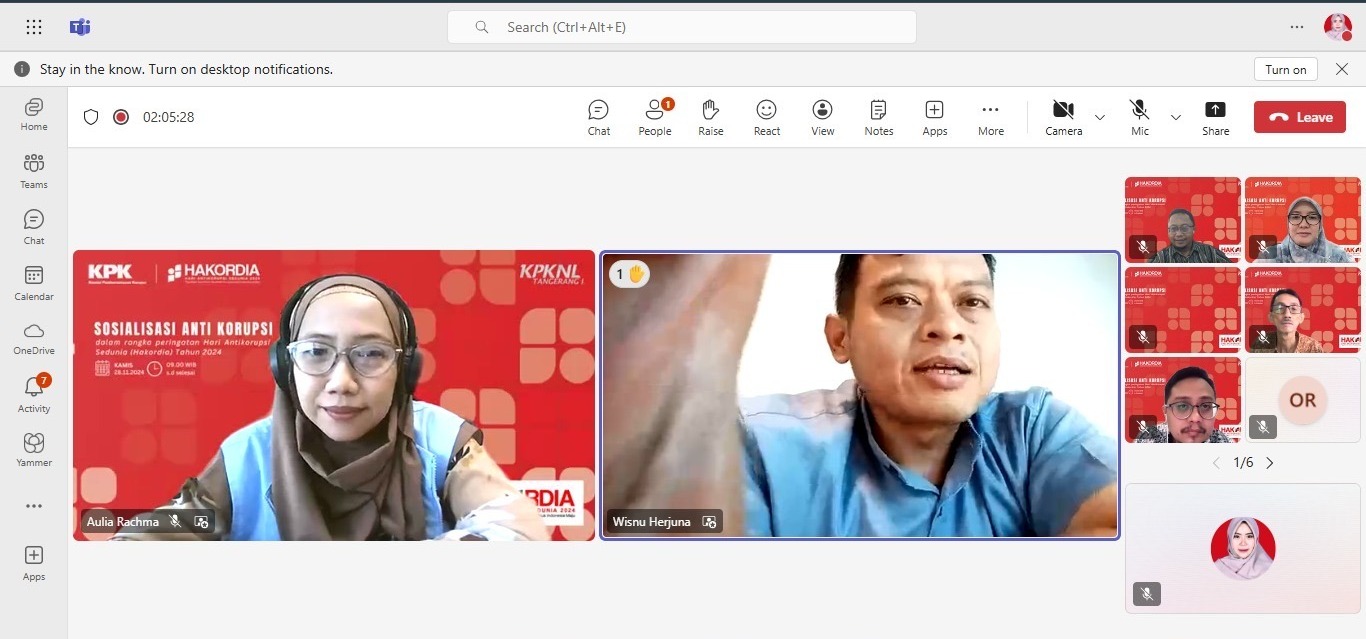This screenshot has height=639, width=1366.
Task: Raise your hand in the meeting
Action: click(710, 117)
